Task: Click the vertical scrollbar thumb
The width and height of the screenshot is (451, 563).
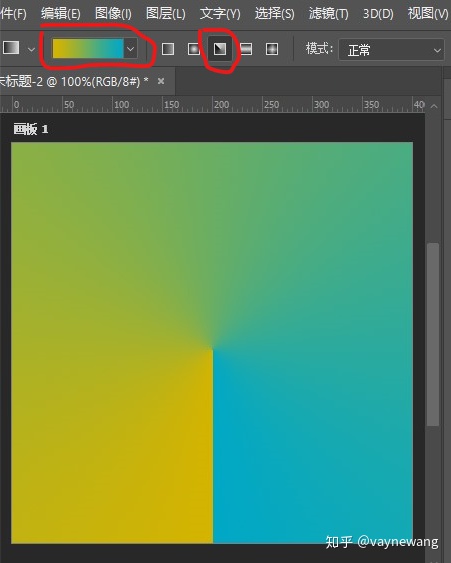Action: 433,335
